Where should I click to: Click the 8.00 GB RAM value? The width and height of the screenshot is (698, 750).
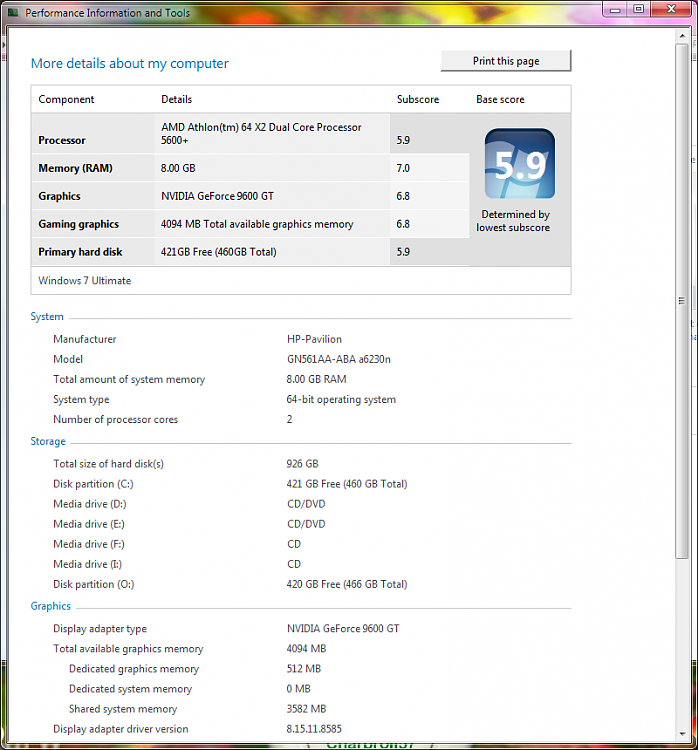[316, 379]
